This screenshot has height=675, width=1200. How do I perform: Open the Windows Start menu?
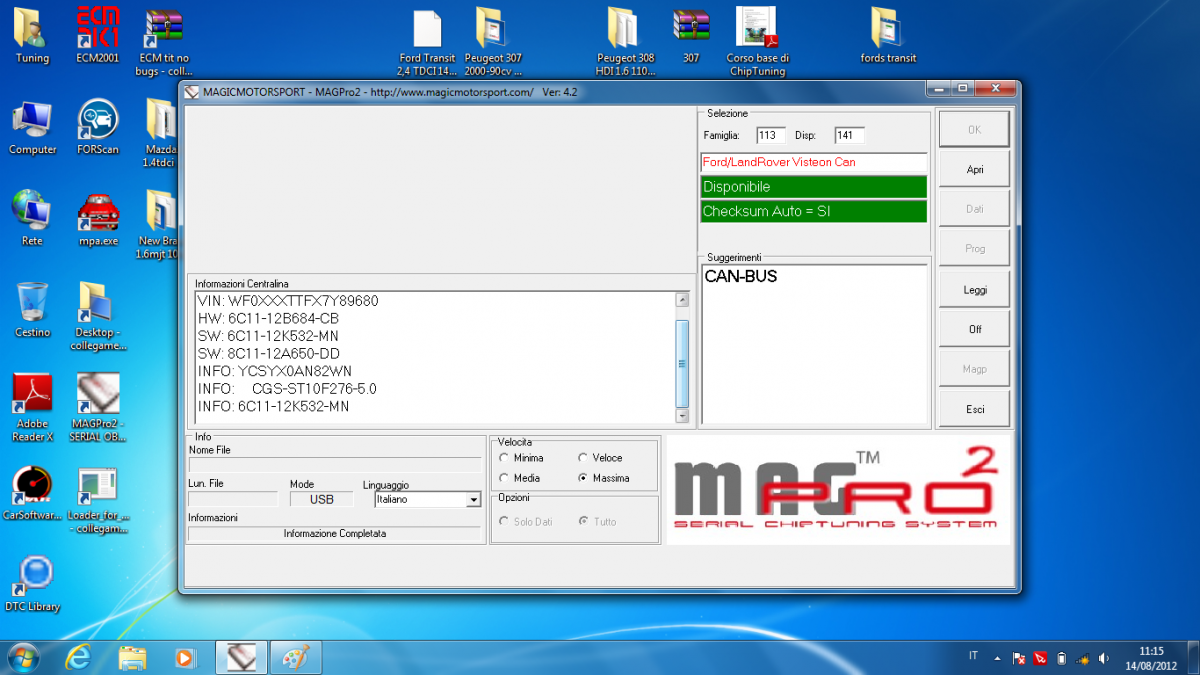[x=23, y=657]
